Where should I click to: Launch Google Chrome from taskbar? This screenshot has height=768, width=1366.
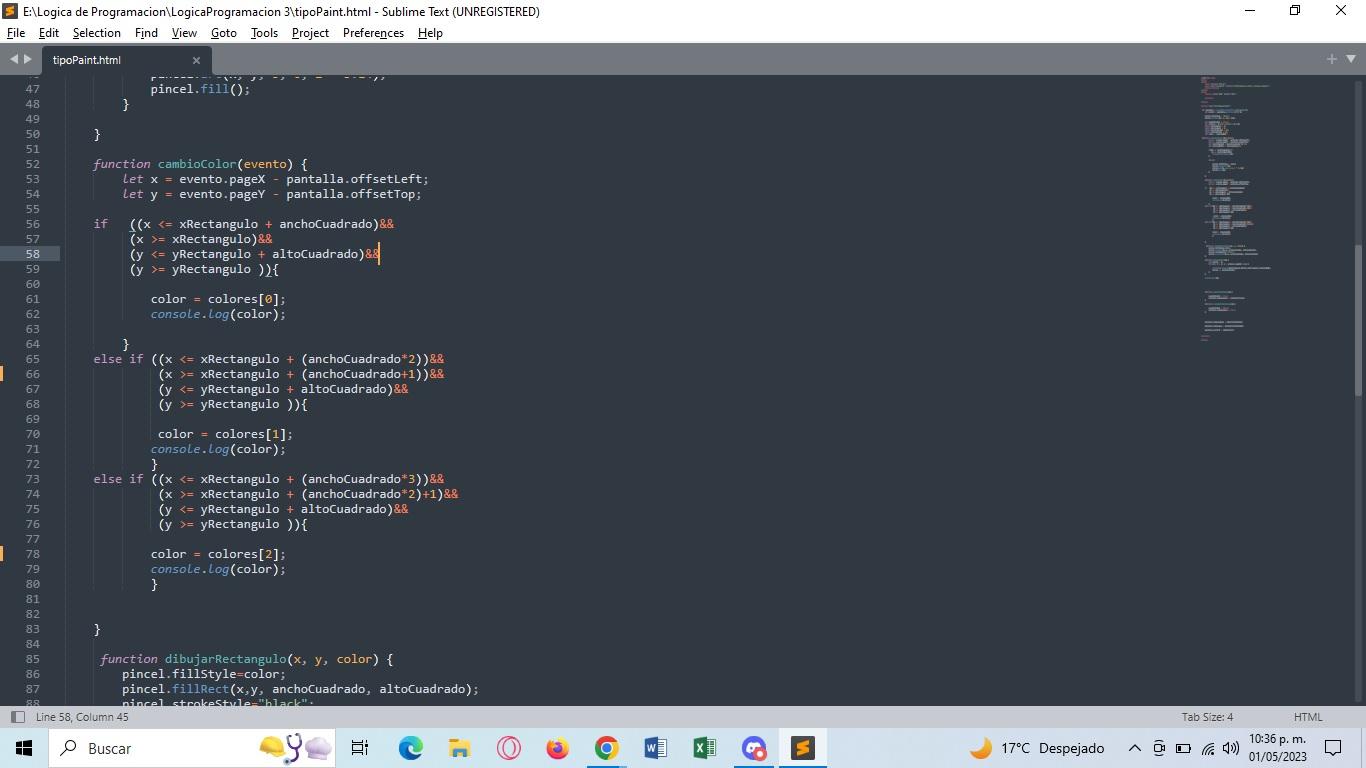click(x=606, y=748)
